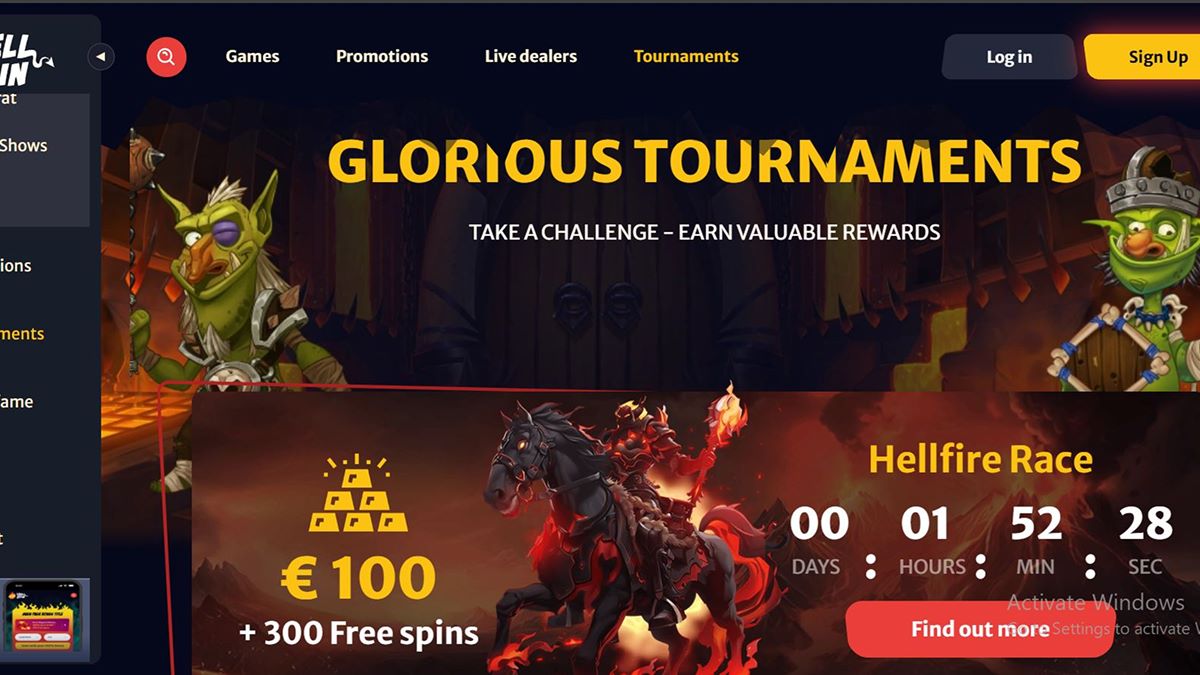Open the mobile app promo thumbnail
The height and width of the screenshot is (675, 1200).
pos(46,618)
